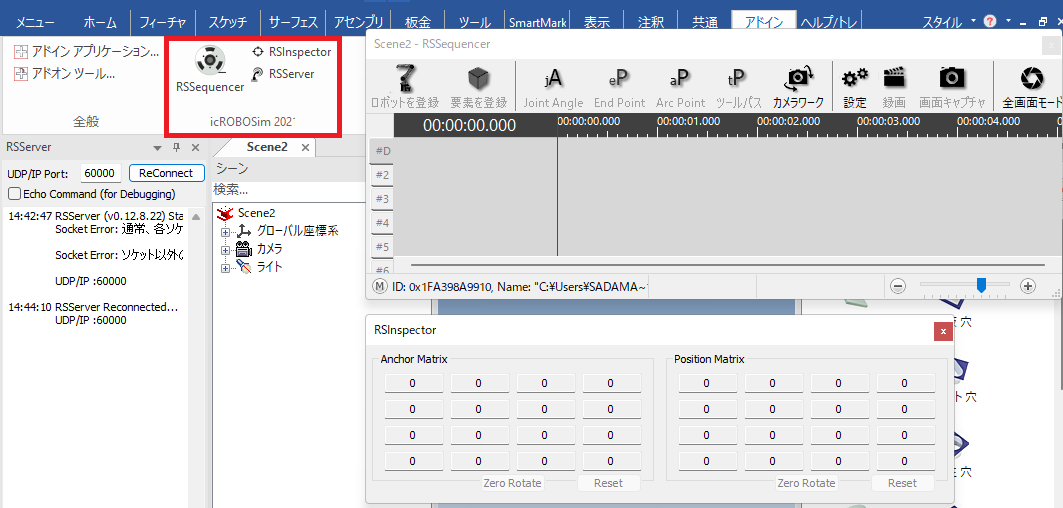This screenshot has width=1063, height=508.
Task: Click ロボットを登録 robot arm icon
Action: (x=405, y=77)
